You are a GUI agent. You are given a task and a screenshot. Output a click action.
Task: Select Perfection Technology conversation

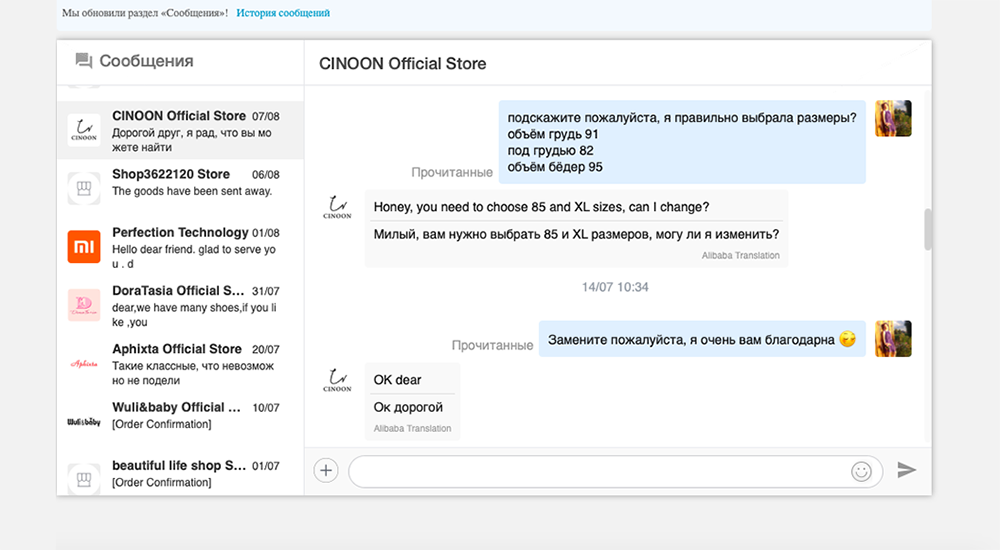pyautogui.click(x=180, y=247)
